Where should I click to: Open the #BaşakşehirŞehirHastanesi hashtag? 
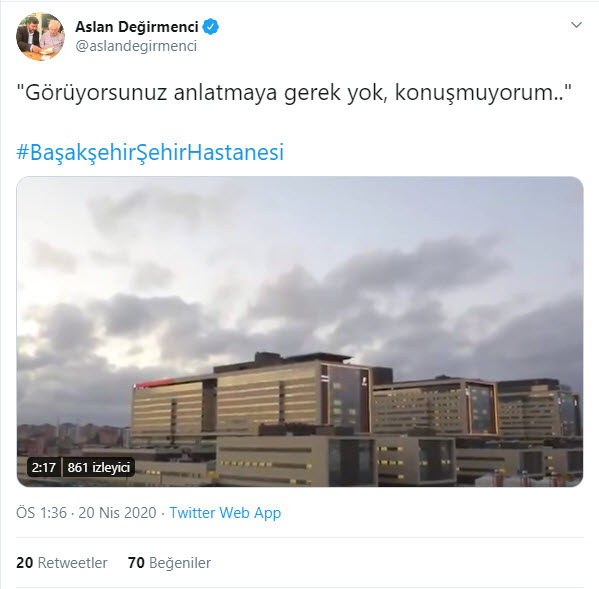click(150, 152)
